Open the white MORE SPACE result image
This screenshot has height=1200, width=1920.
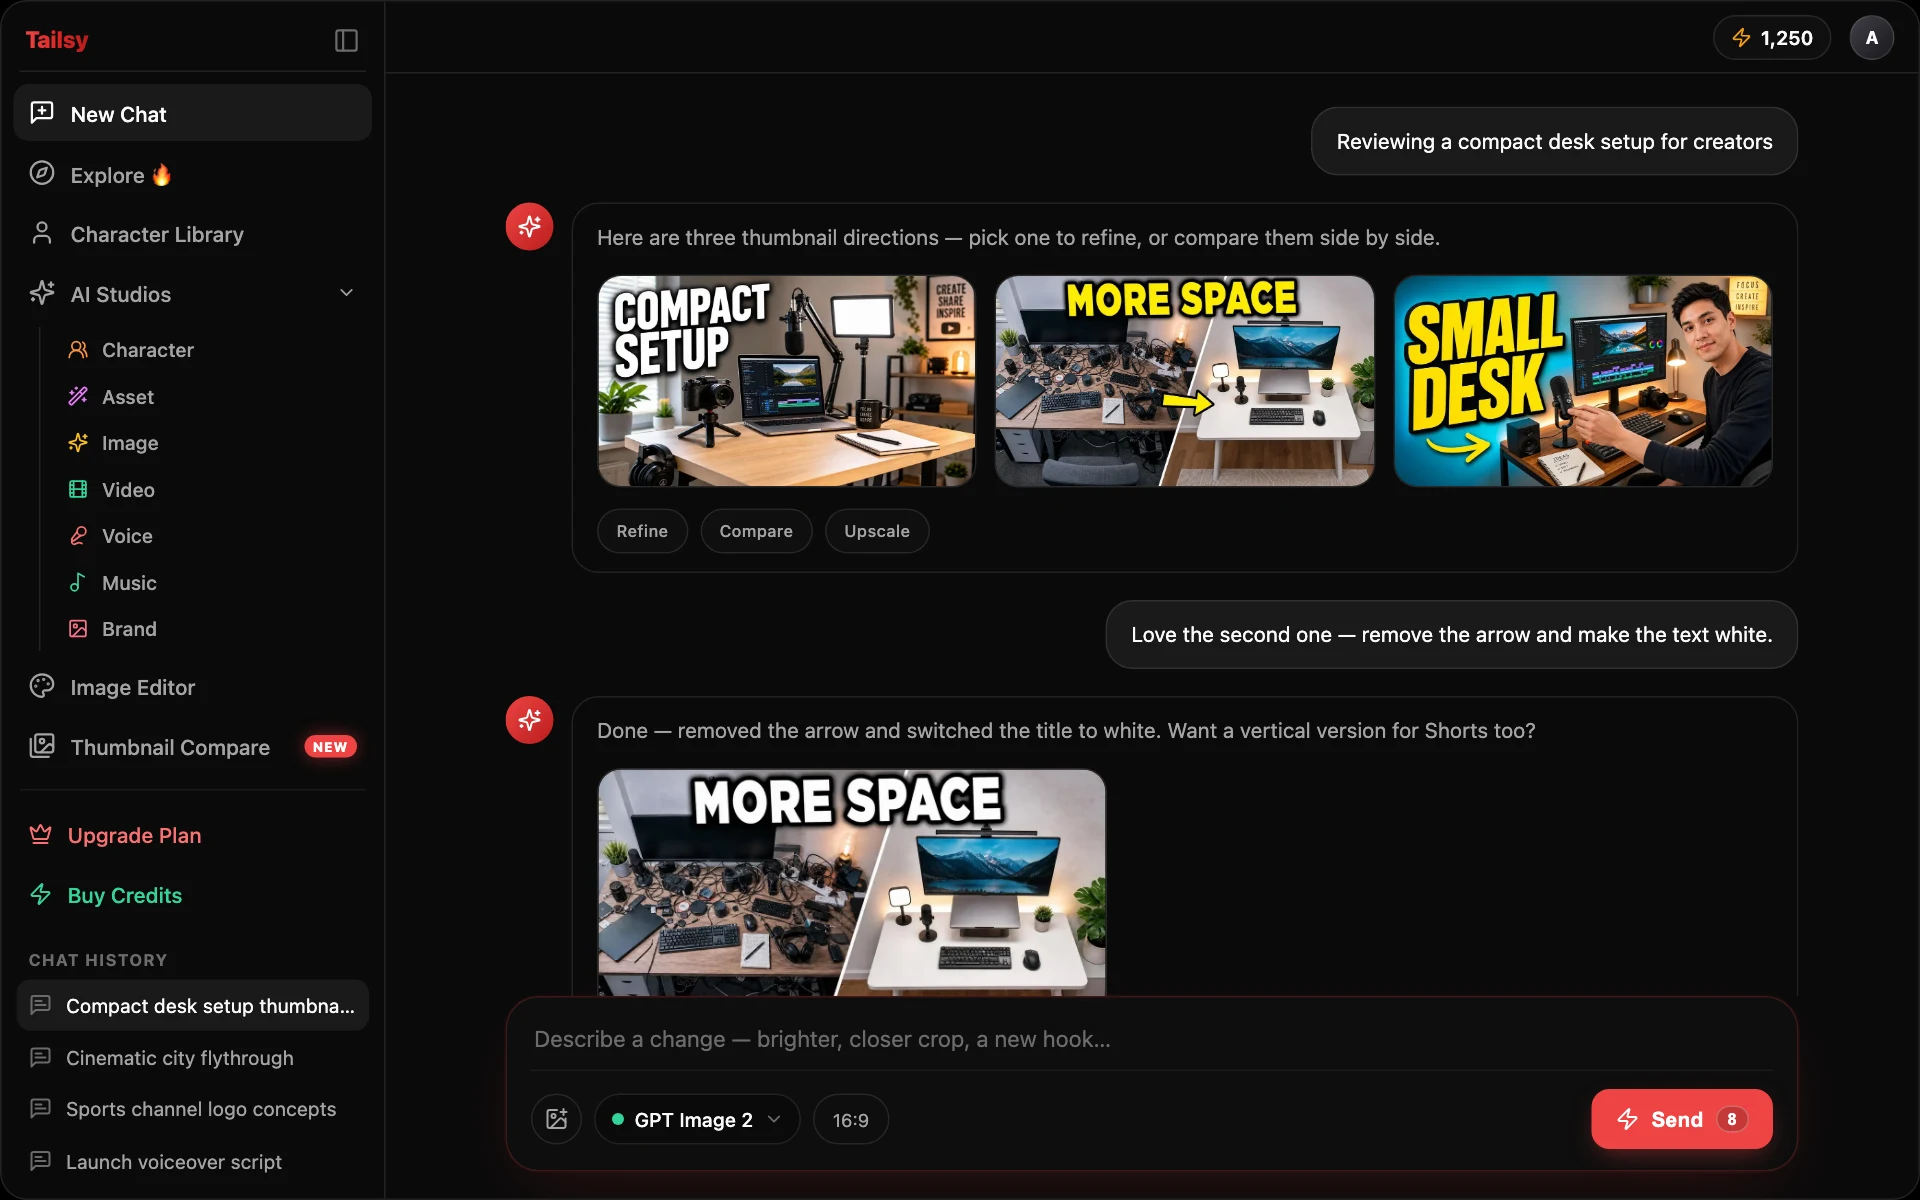point(852,883)
